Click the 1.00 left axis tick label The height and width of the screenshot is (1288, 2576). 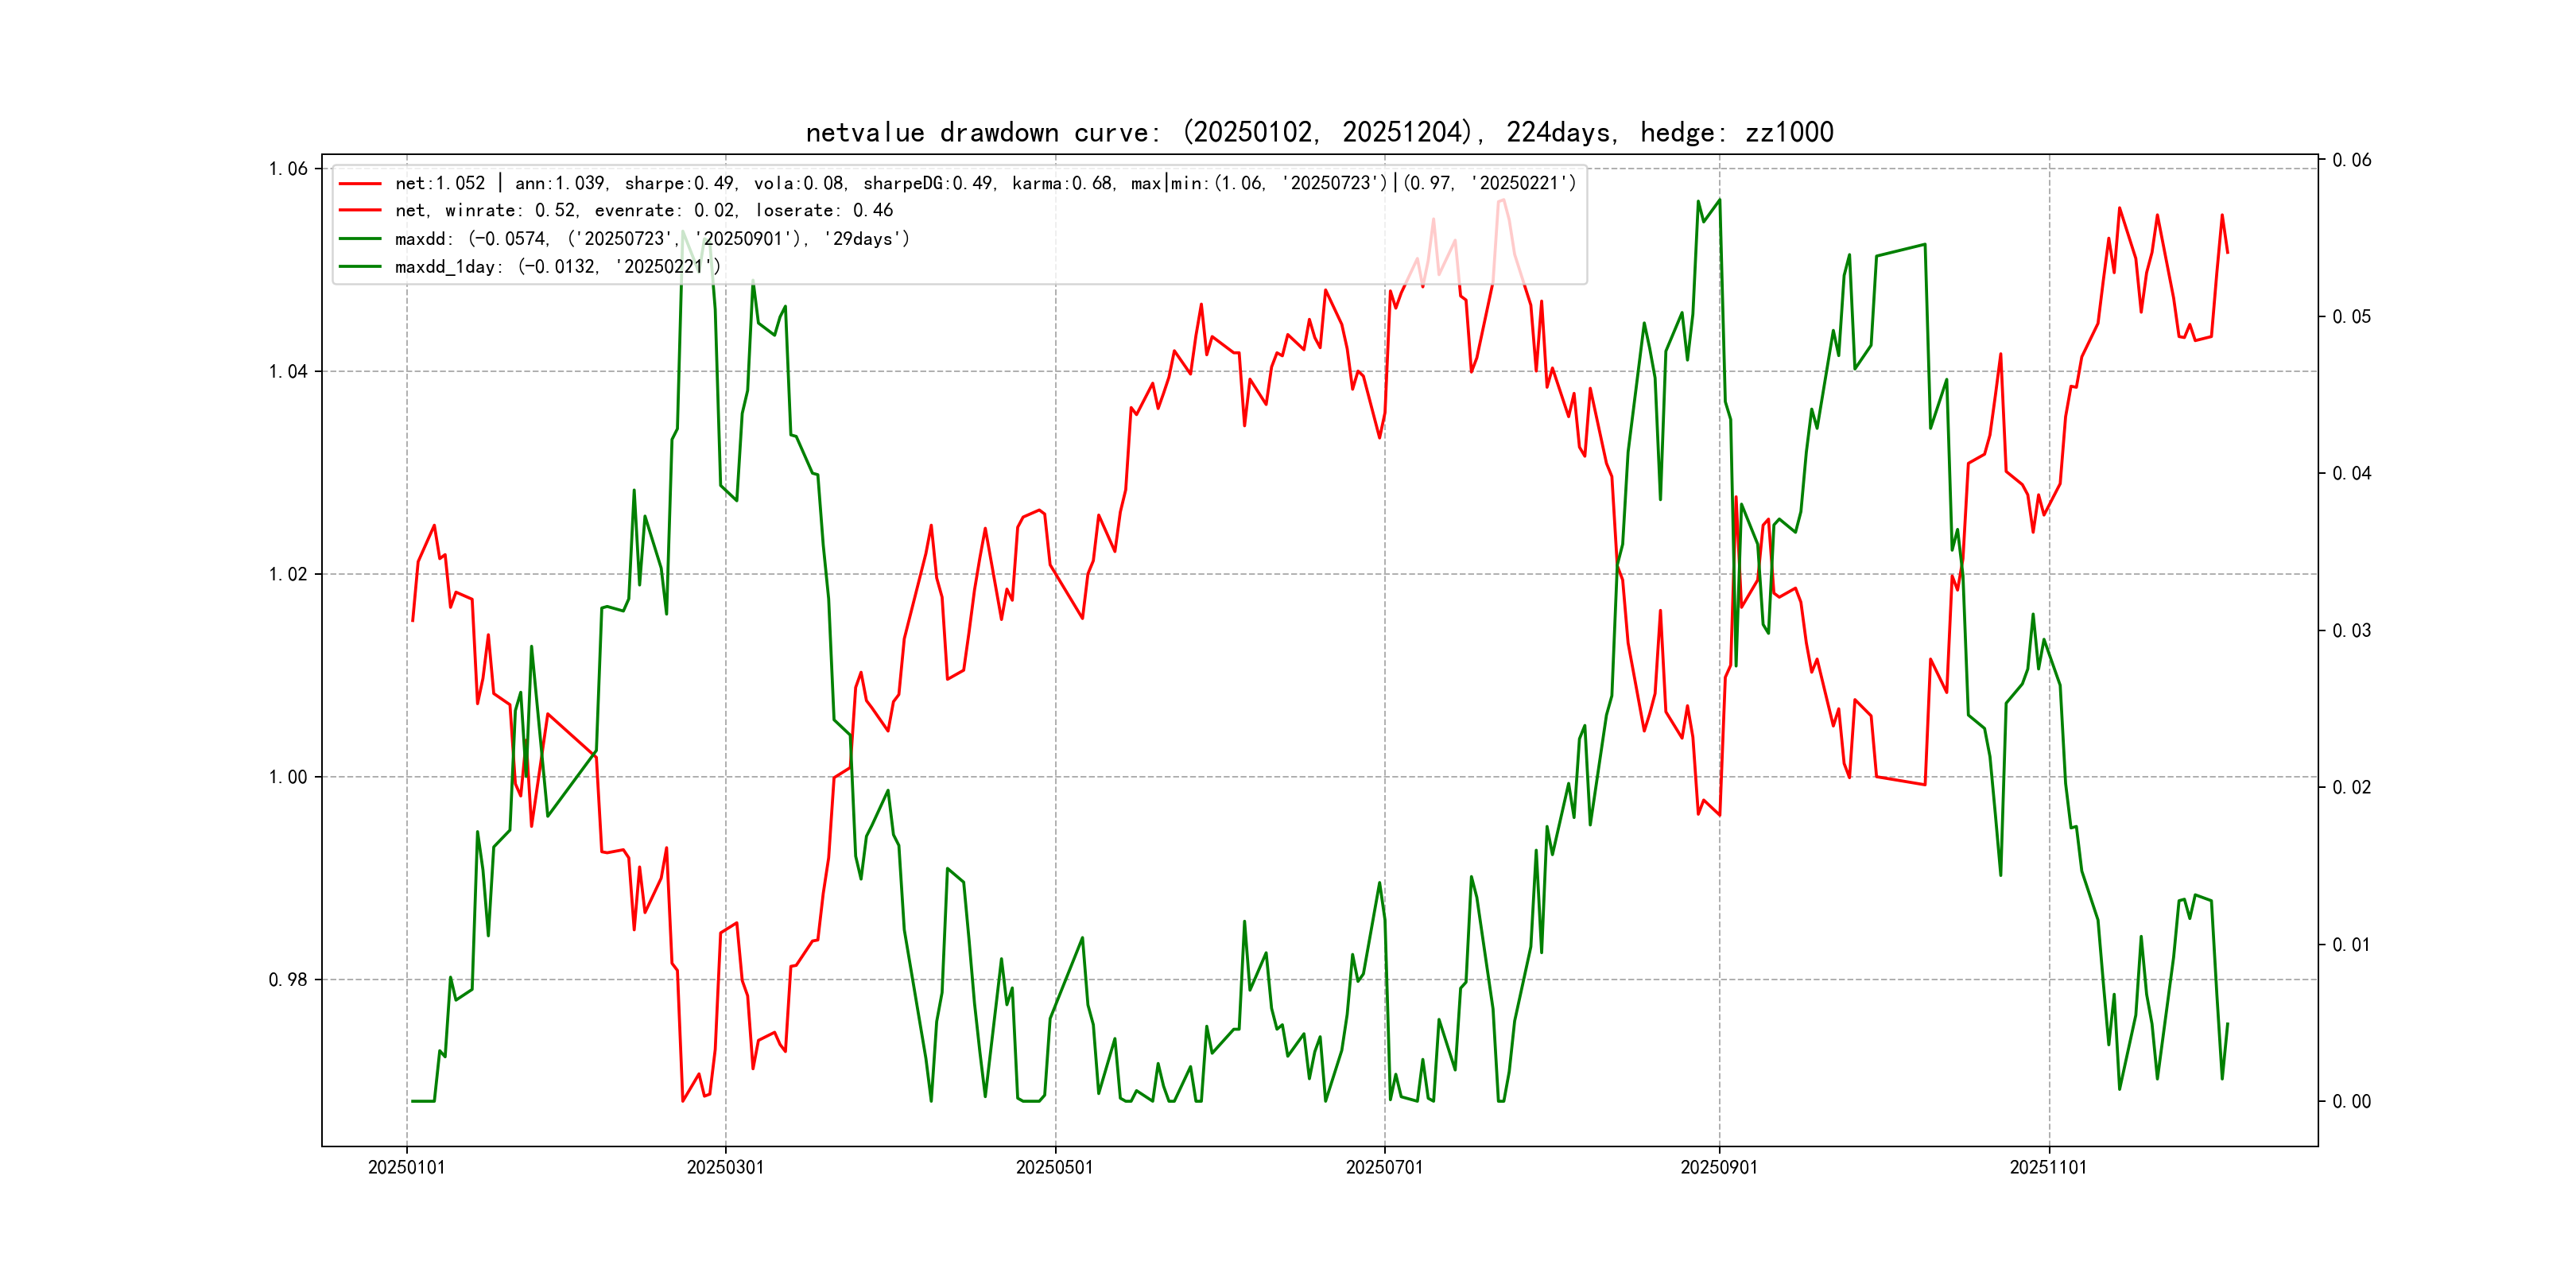(288, 778)
